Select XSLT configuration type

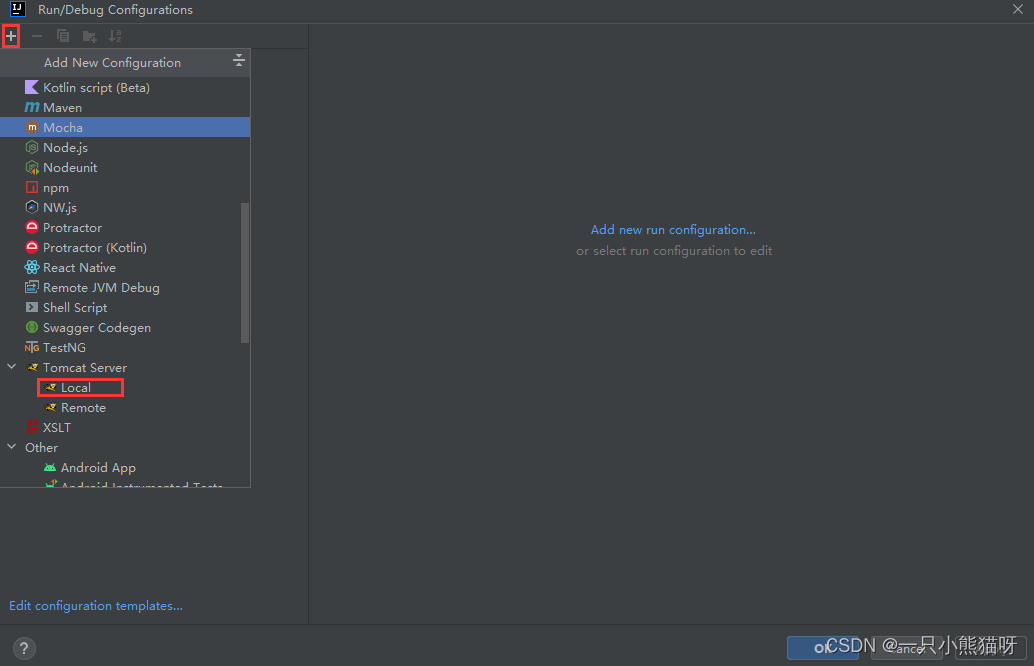(x=125, y=427)
